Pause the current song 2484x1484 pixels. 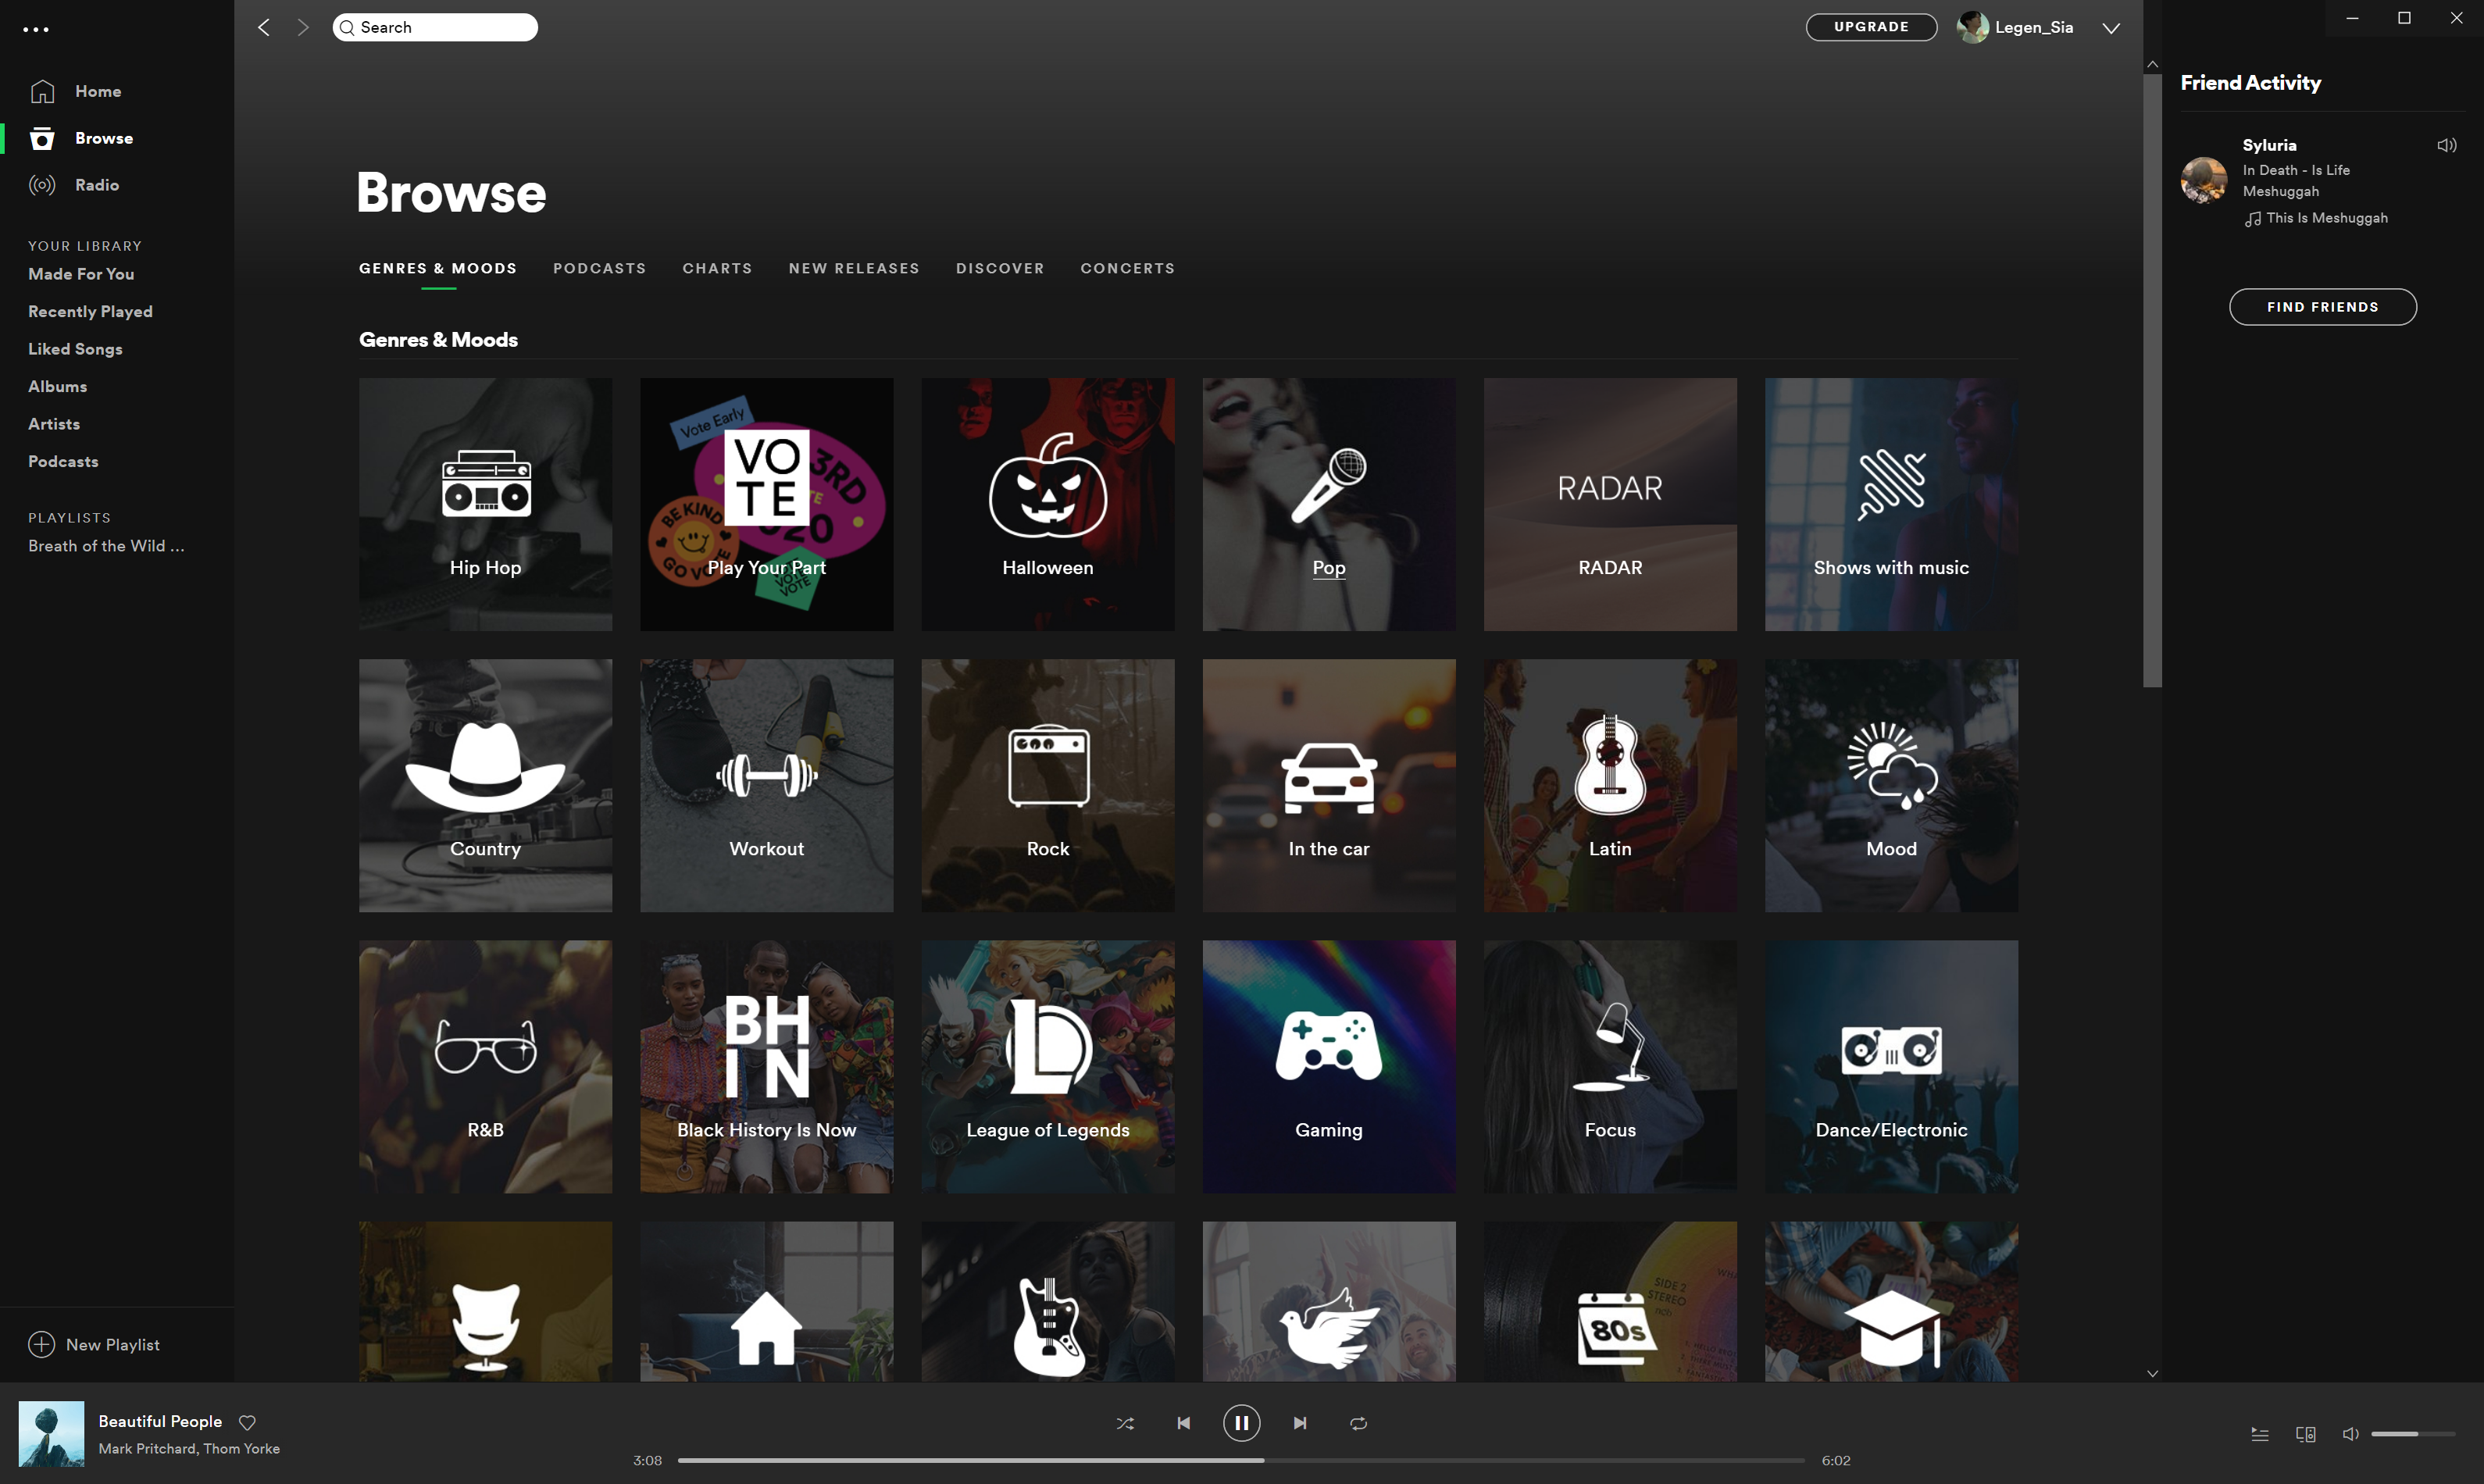[x=1241, y=1422]
